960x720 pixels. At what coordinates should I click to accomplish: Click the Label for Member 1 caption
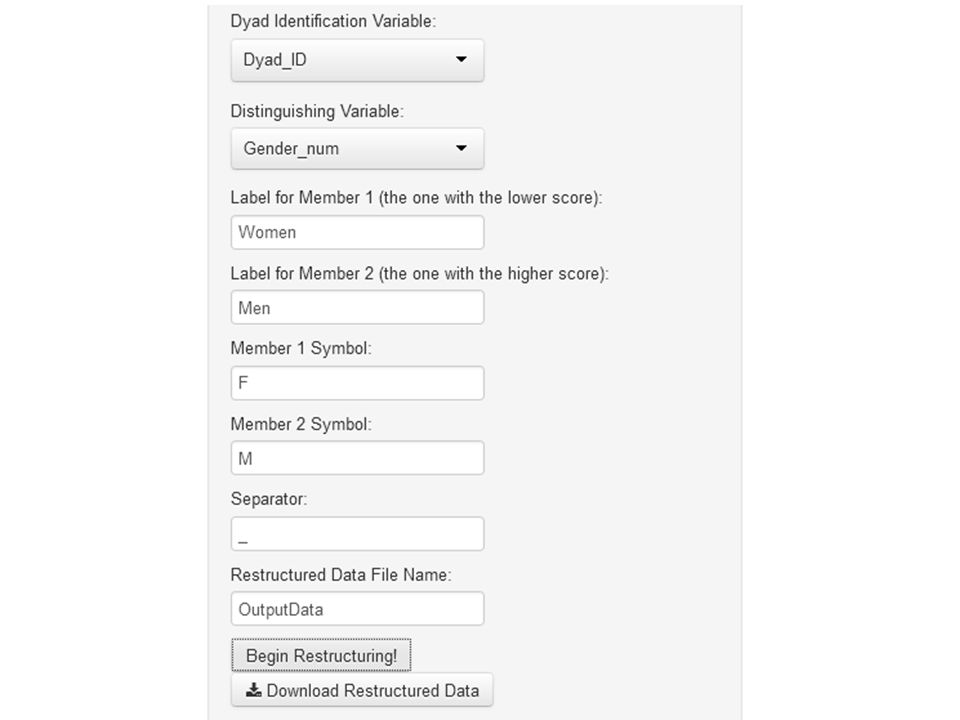click(x=416, y=198)
